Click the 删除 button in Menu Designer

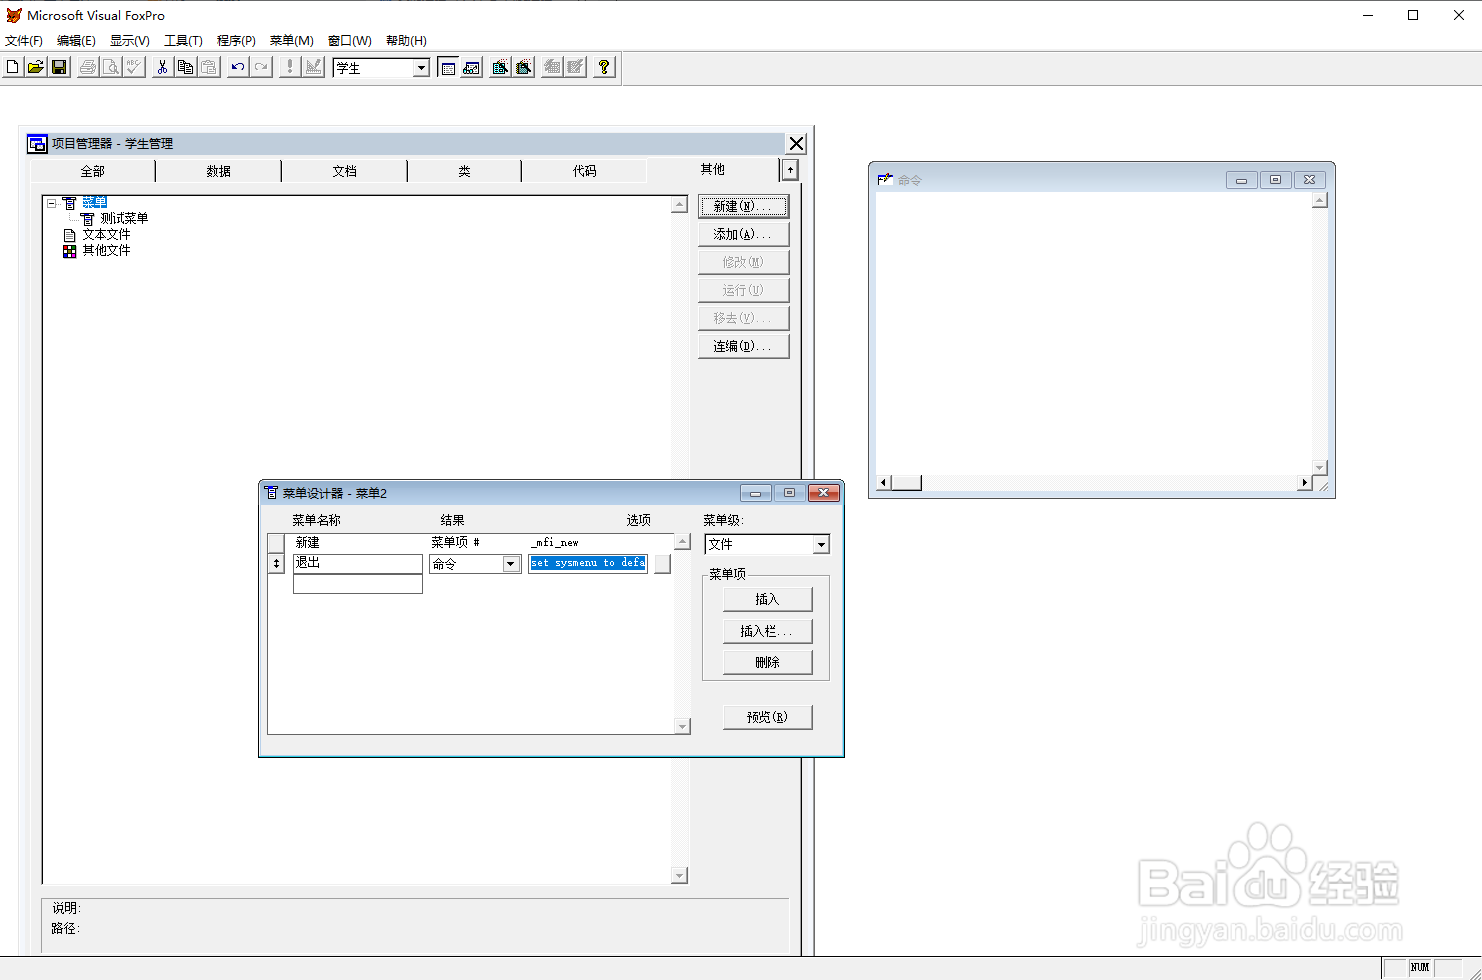point(767,662)
